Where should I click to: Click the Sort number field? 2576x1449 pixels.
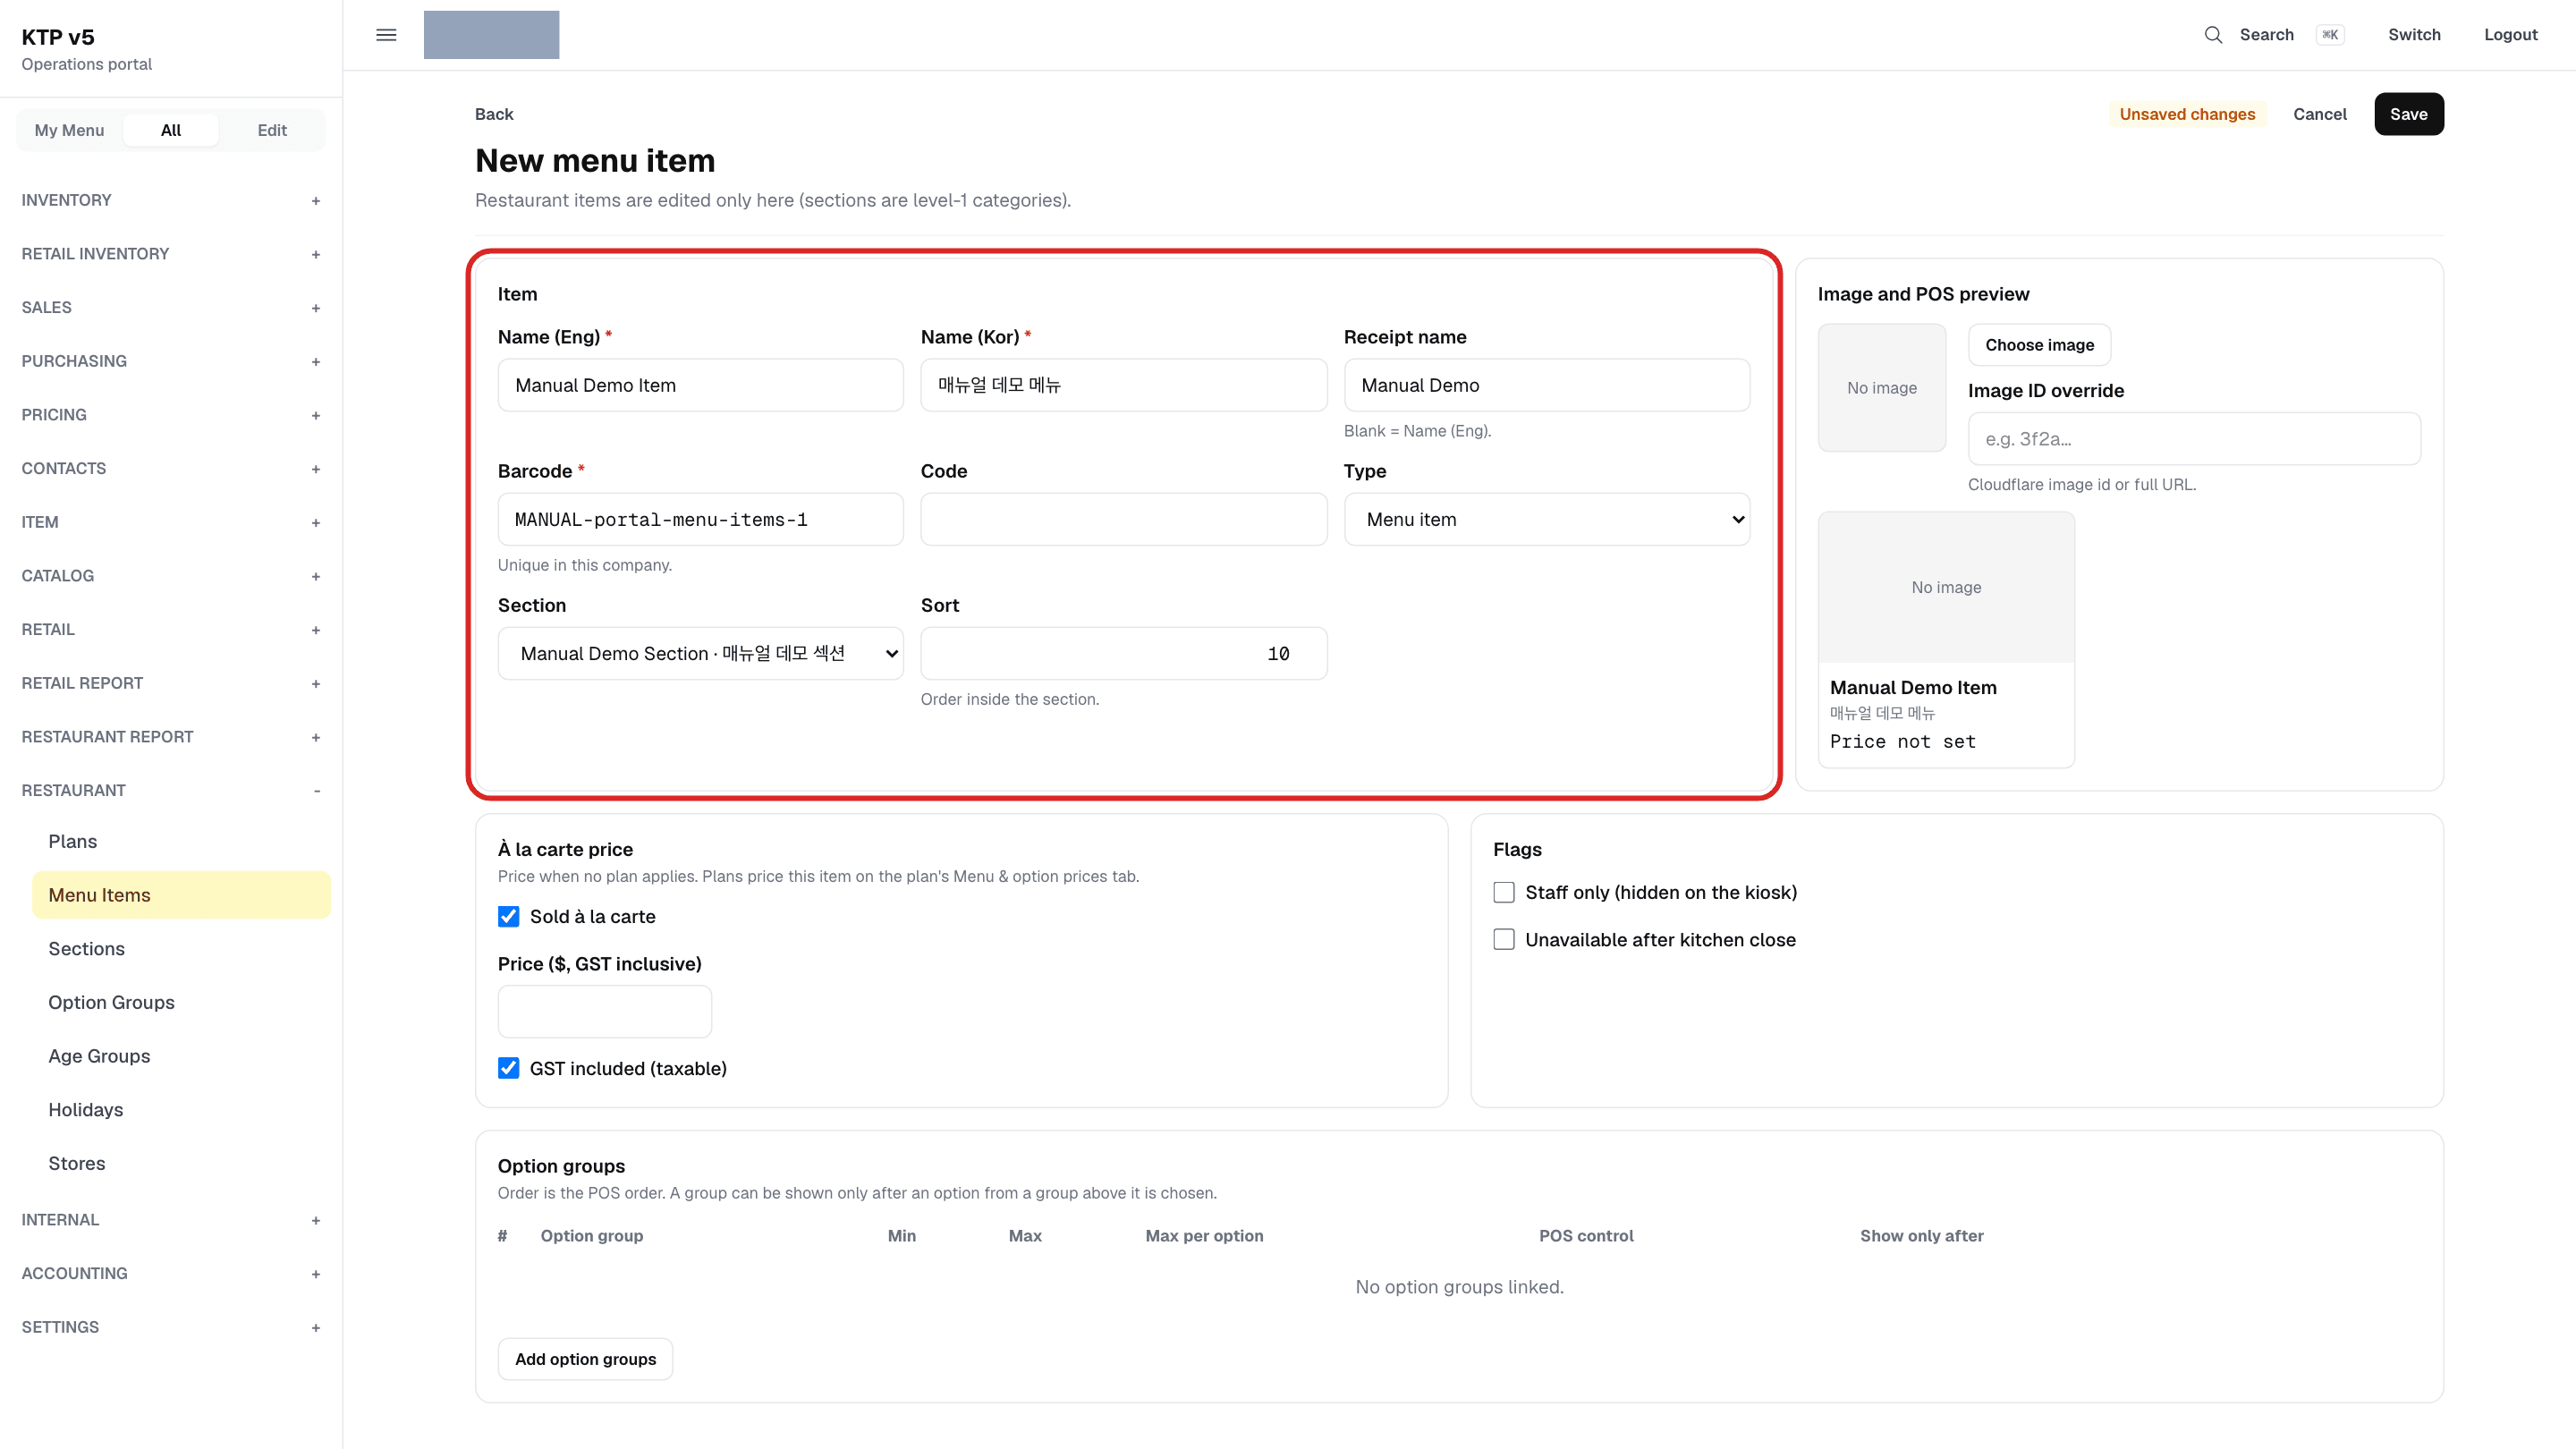pos(1123,653)
